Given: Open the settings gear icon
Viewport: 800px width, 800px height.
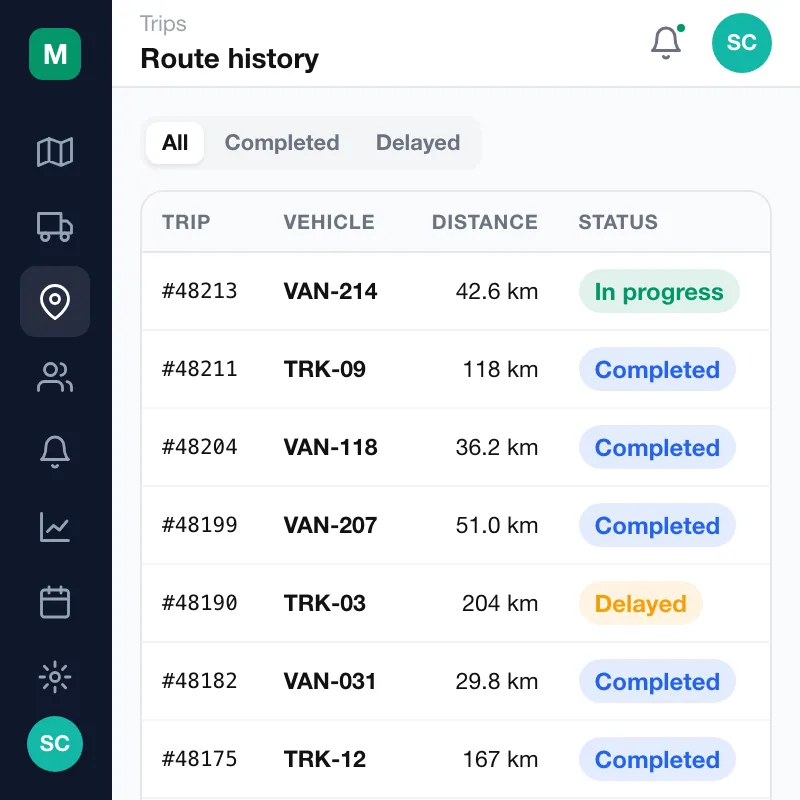Looking at the screenshot, I should tap(55, 677).
